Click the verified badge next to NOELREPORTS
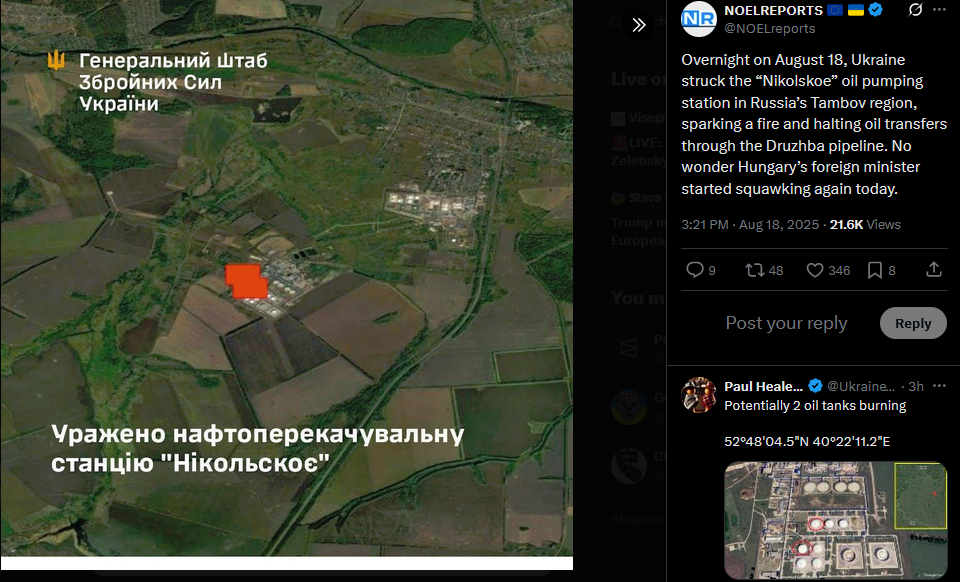This screenshot has height=582, width=960. [x=876, y=10]
